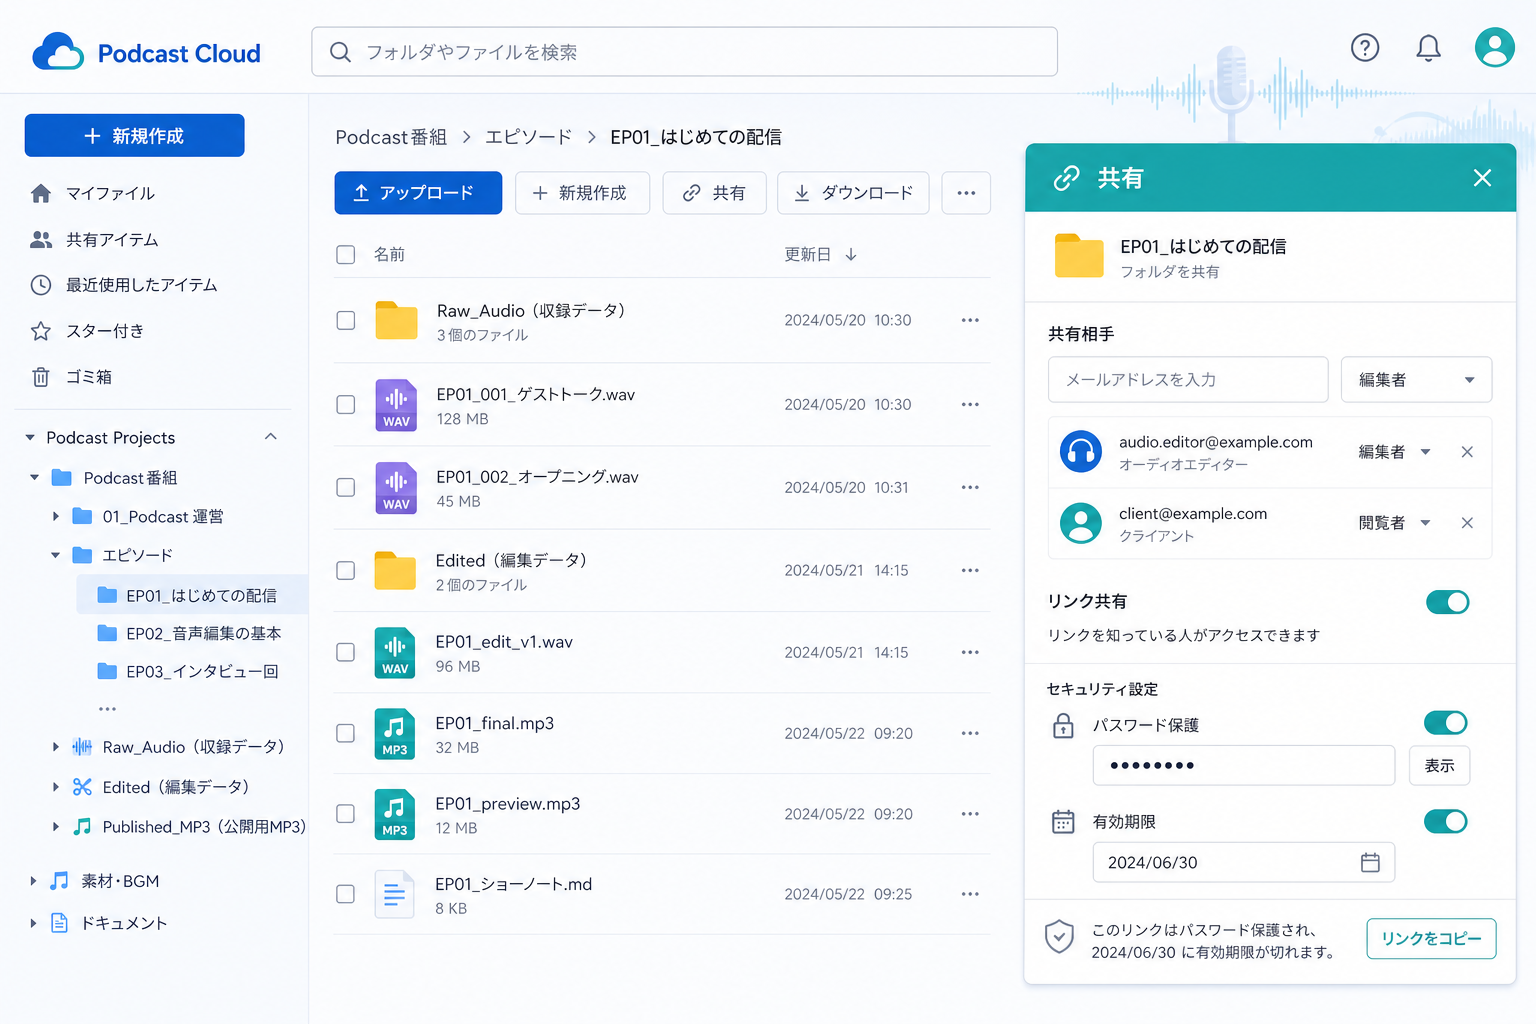Click the toolbar 共有 button

coord(714,193)
